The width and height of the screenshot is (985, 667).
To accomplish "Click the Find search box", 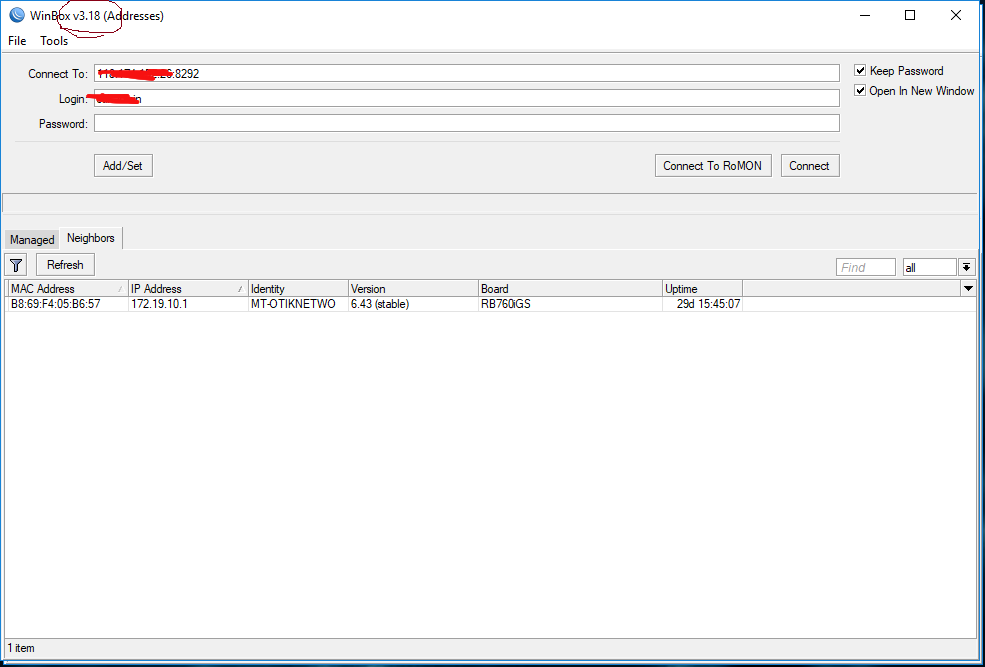I will (866, 268).
